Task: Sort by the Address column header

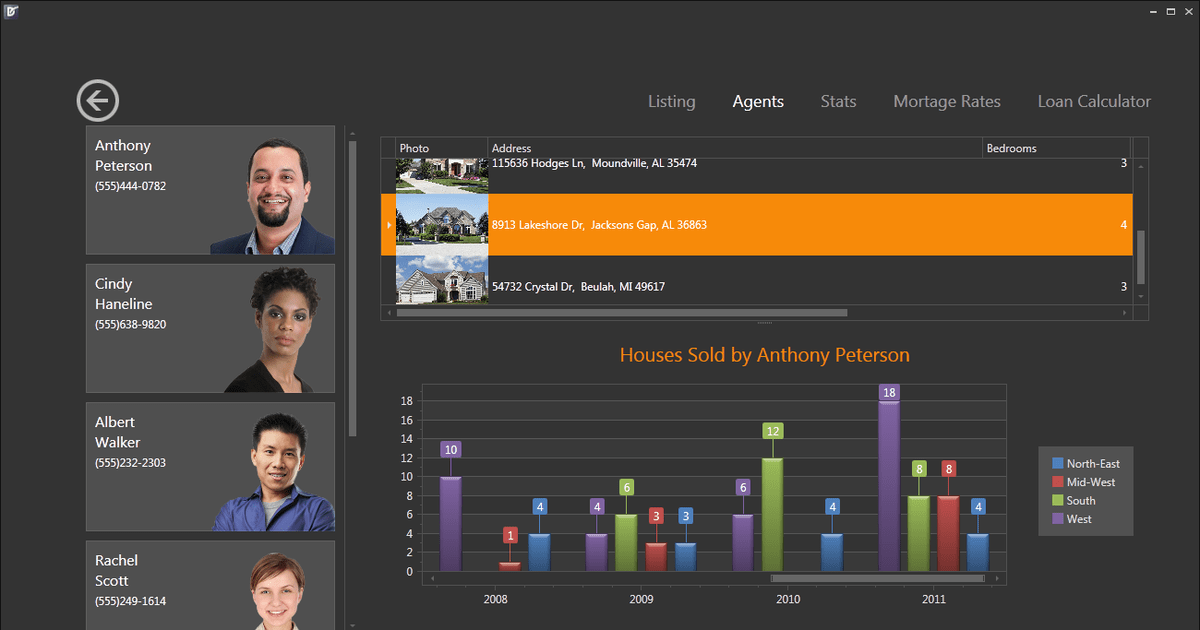Action: tap(735, 148)
